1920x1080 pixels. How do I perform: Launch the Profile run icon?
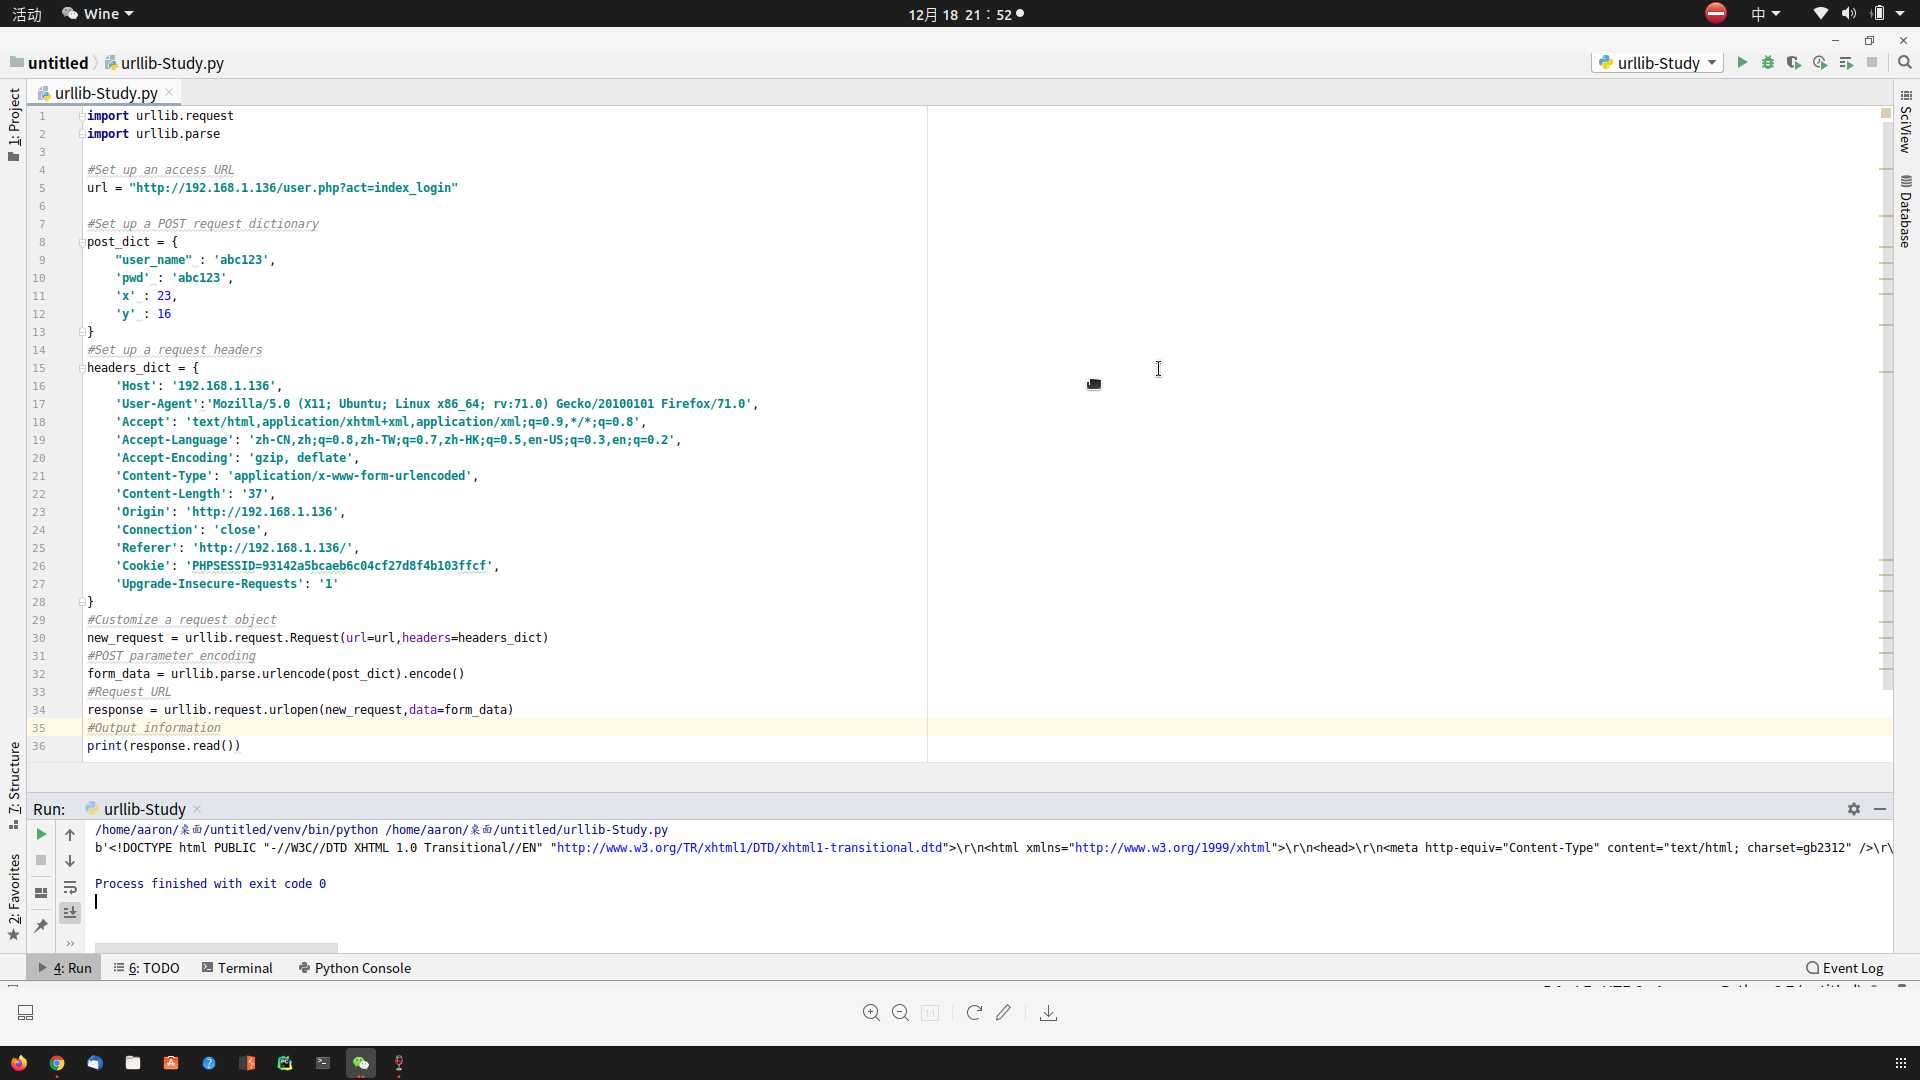[1820, 62]
